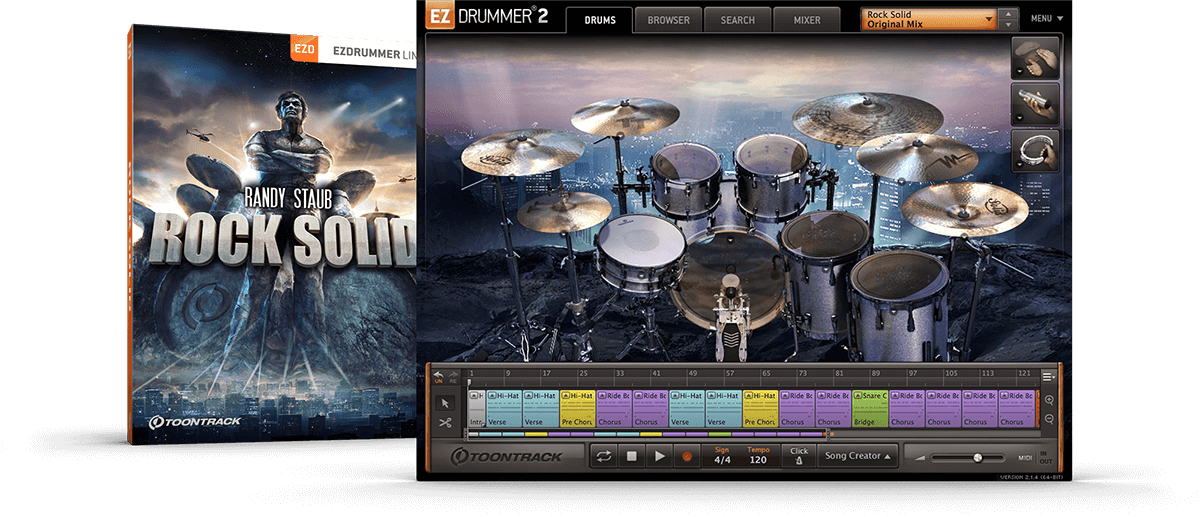This screenshot has width=1200, height=517.
Task: Switch to the SEARCH tab
Action: 737,20
